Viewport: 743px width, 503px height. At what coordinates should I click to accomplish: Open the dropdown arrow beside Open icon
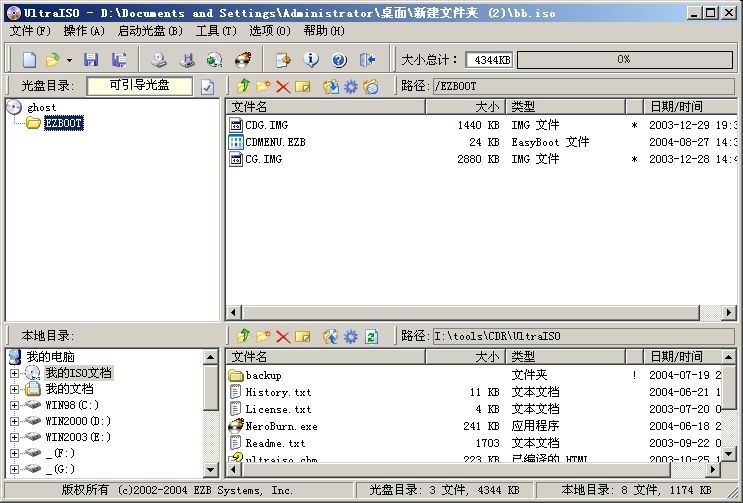(69, 60)
